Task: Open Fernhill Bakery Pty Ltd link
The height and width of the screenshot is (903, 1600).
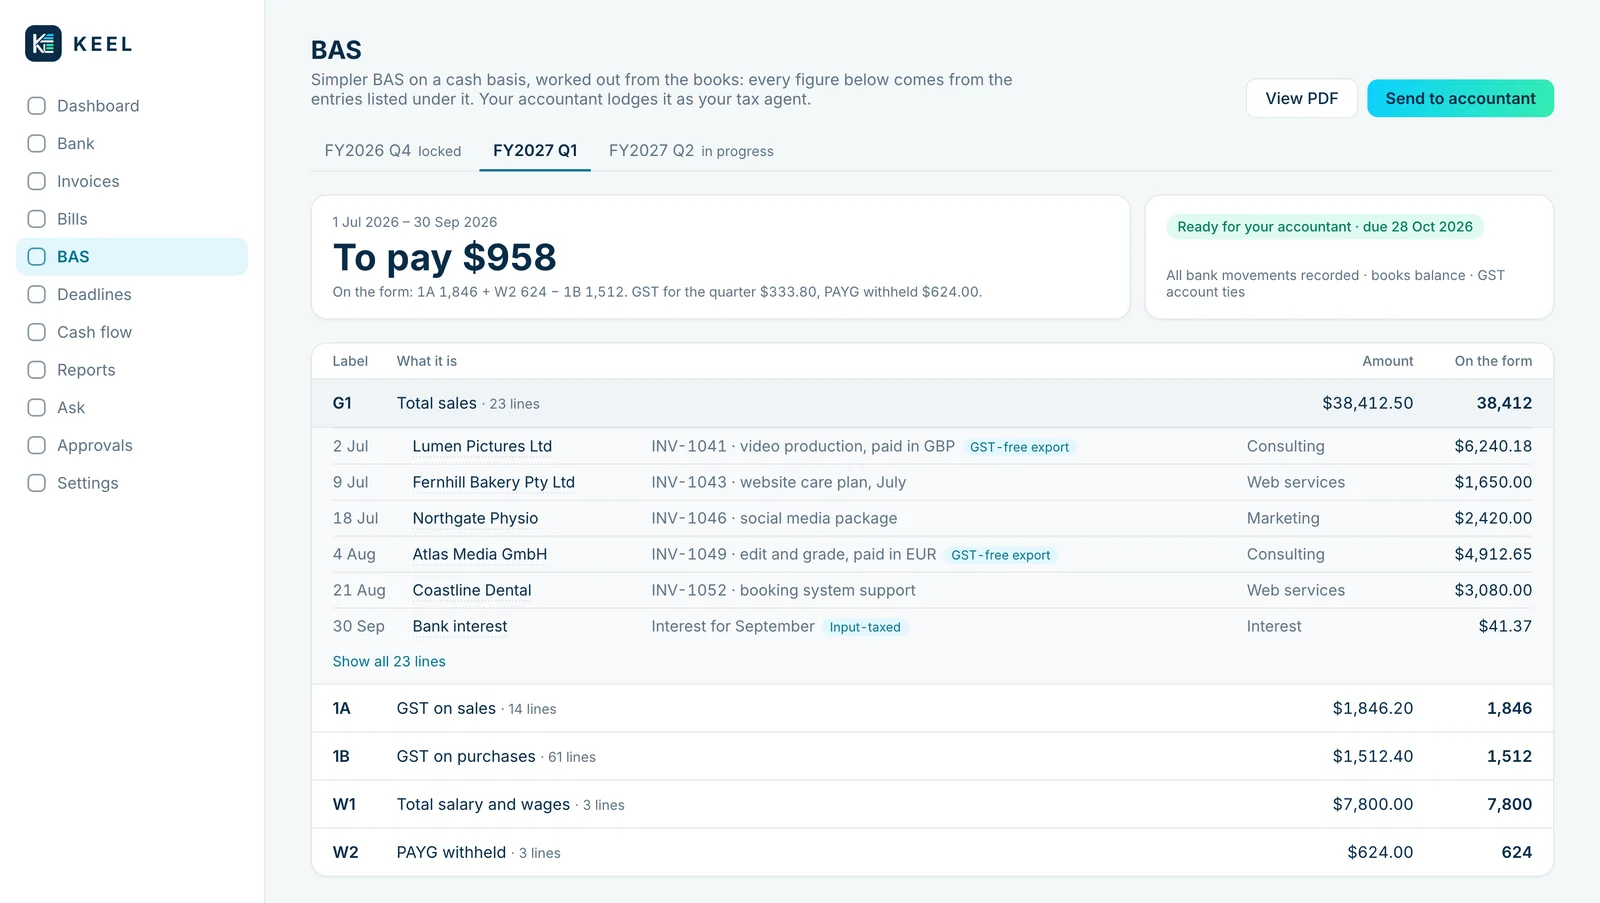Action: pyautogui.click(x=494, y=482)
